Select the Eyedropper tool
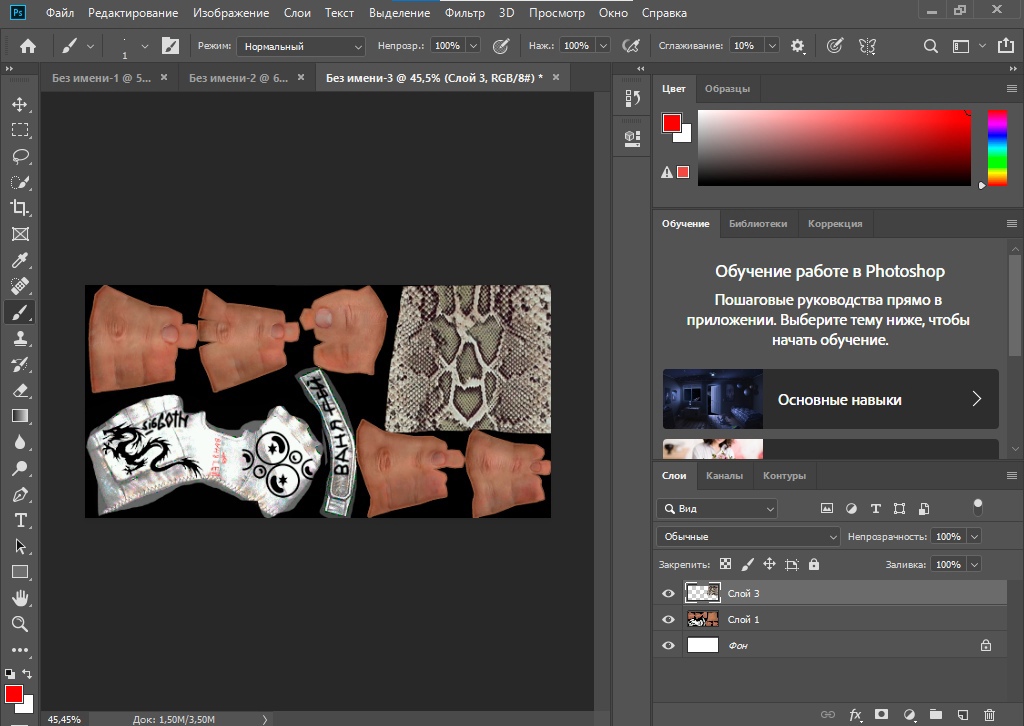 tap(19, 260)
